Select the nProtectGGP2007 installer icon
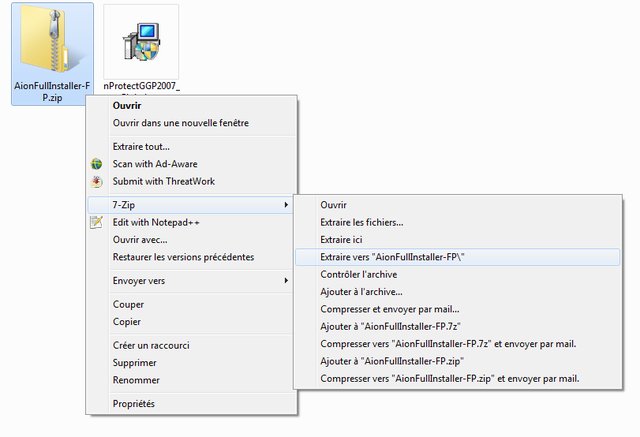This screenshot has height=437, width=640. coord(141,42)
